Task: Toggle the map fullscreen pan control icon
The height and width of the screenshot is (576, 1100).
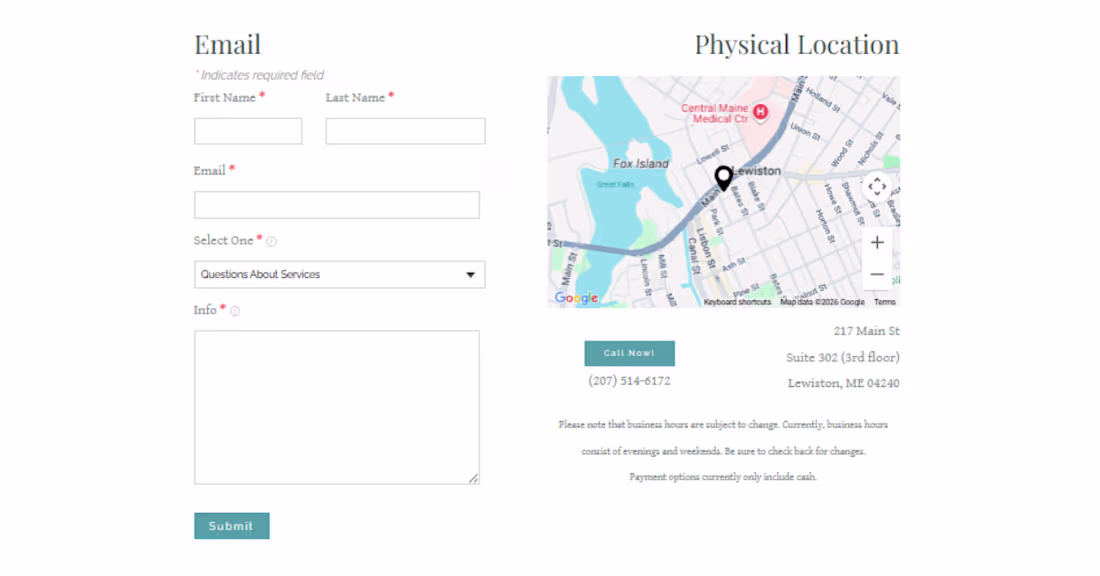Action: click(x=877, y=186)
